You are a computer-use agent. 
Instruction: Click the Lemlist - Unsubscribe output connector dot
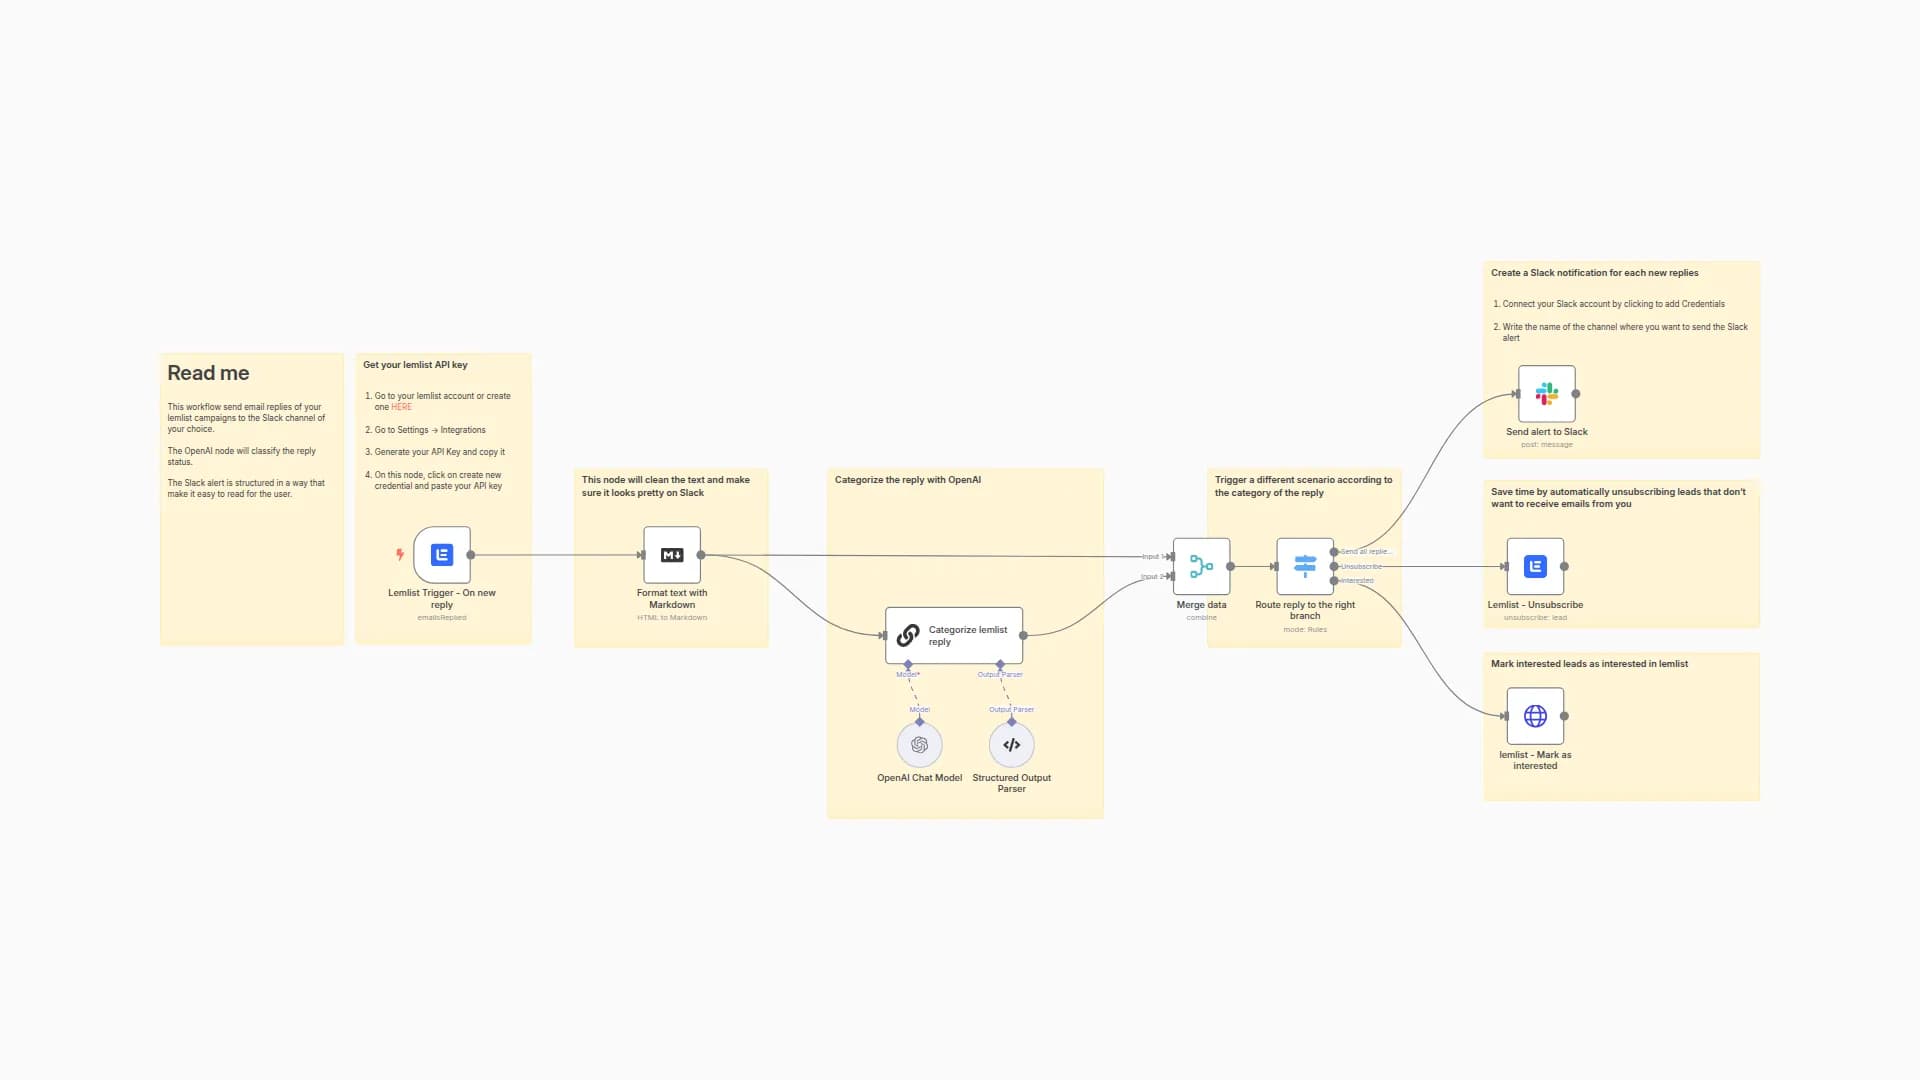(1564, 567)
